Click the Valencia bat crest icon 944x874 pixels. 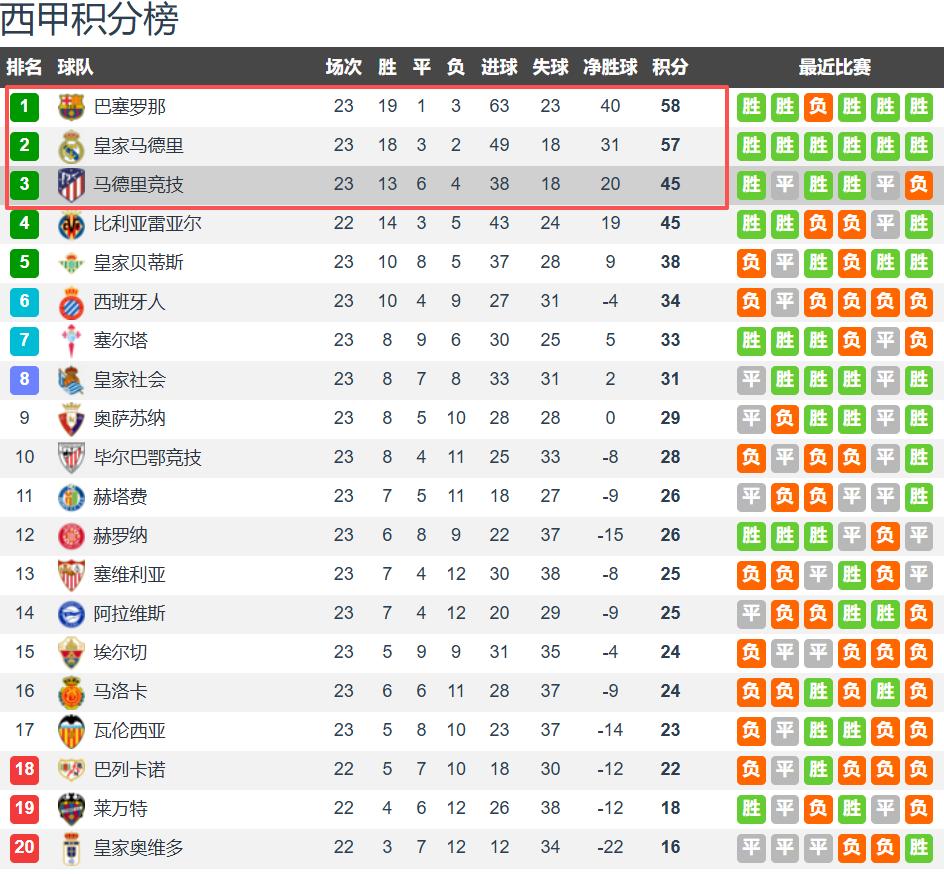(71, 731)
